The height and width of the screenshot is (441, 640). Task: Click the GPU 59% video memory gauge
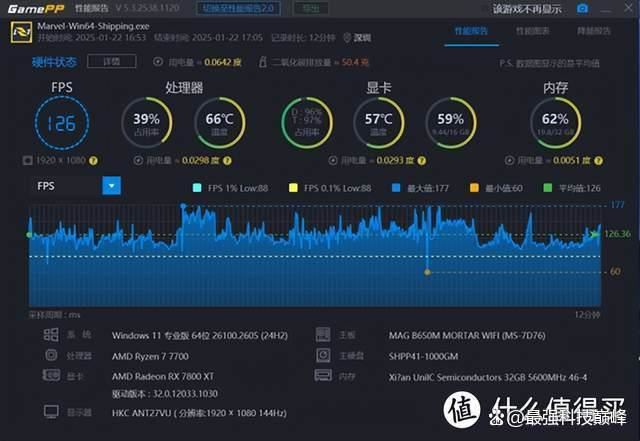pyautogui.click(x=450, y=124)
